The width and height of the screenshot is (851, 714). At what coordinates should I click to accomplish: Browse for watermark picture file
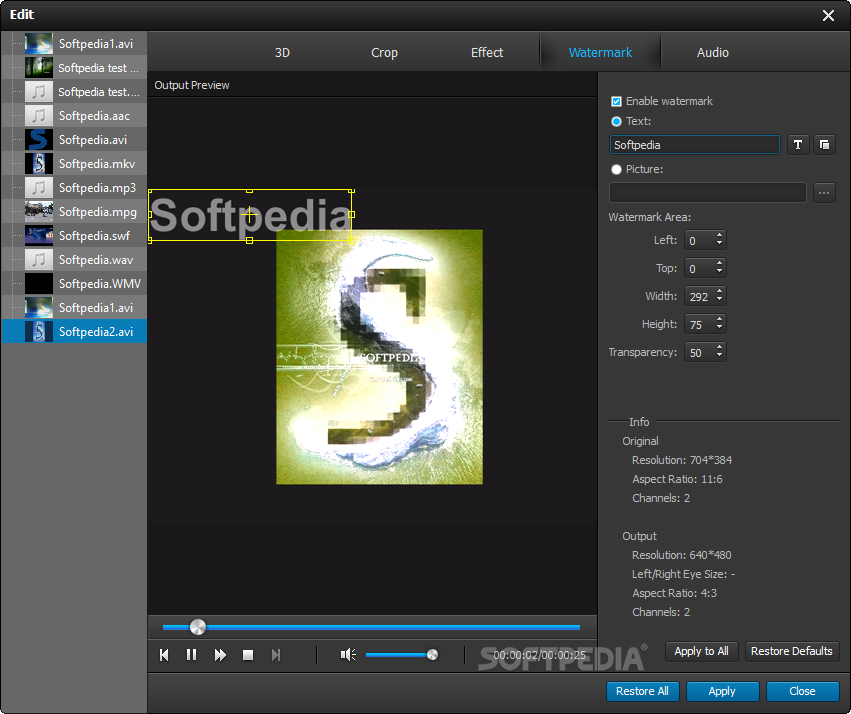click(824, 193)
